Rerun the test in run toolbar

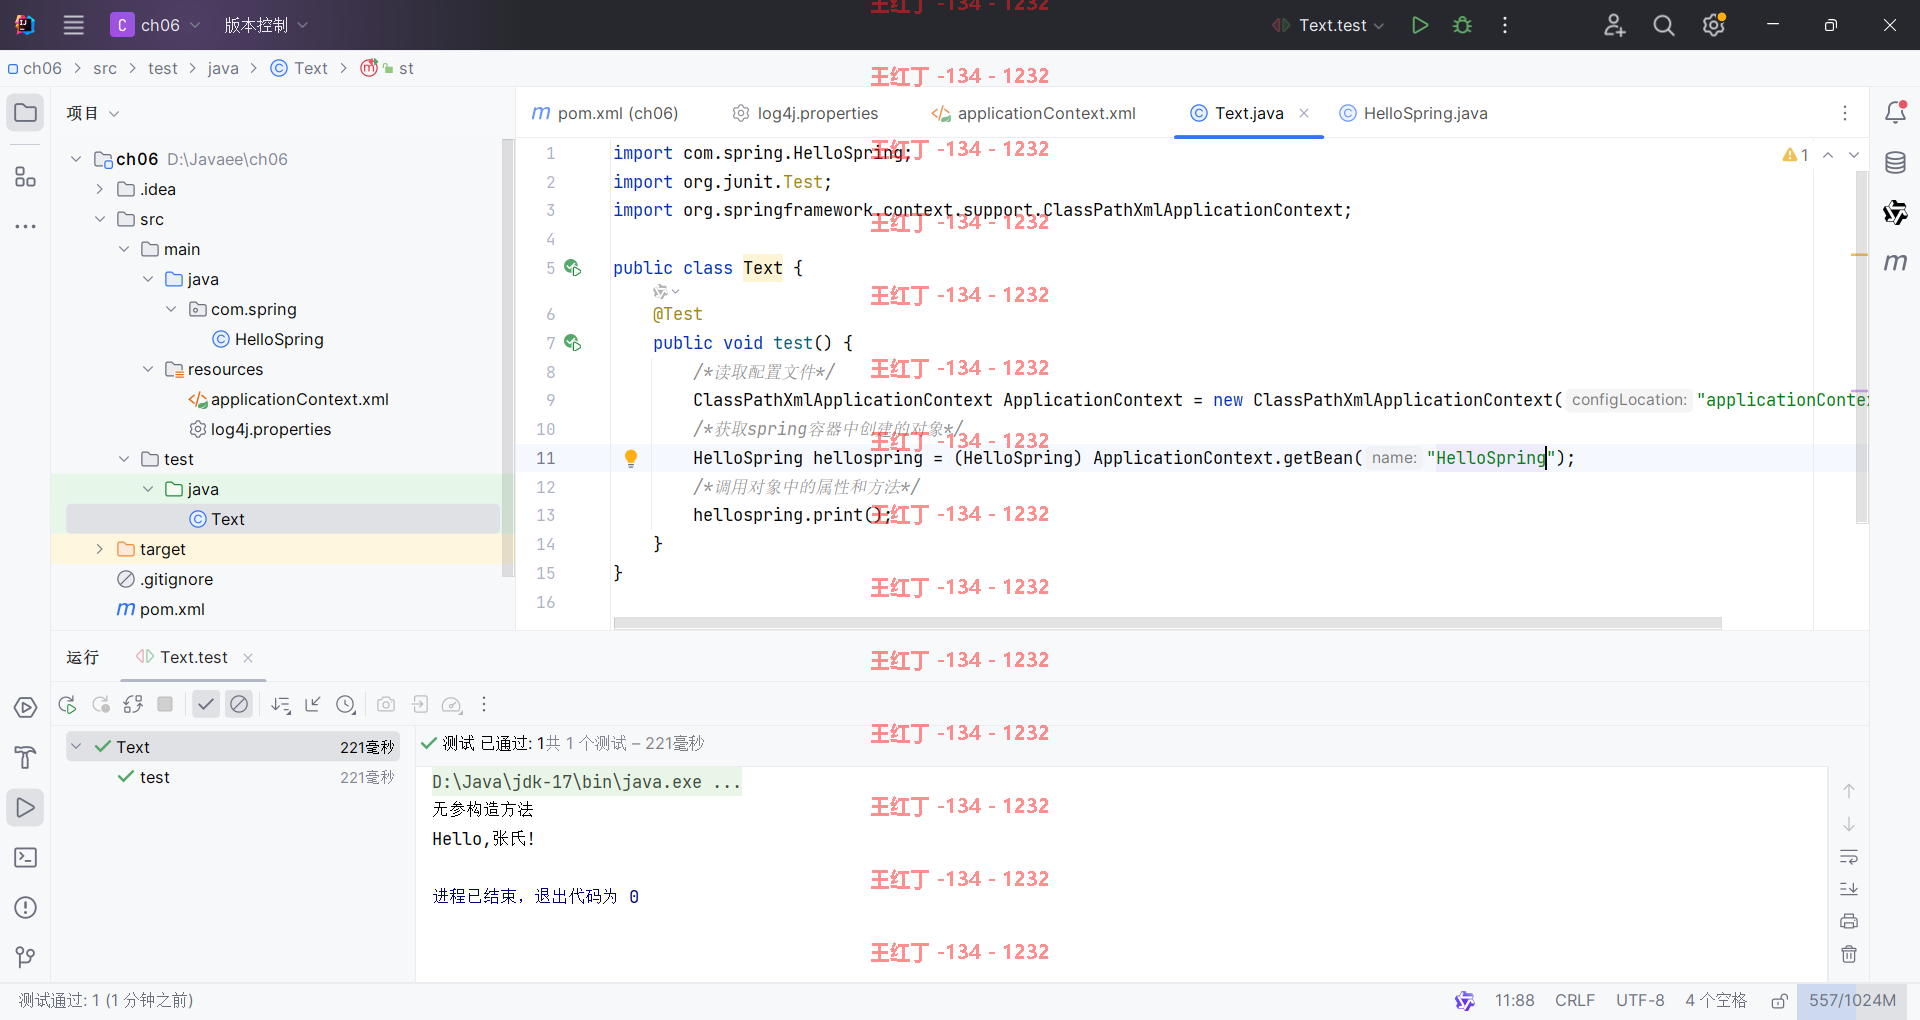coord(68,705)
